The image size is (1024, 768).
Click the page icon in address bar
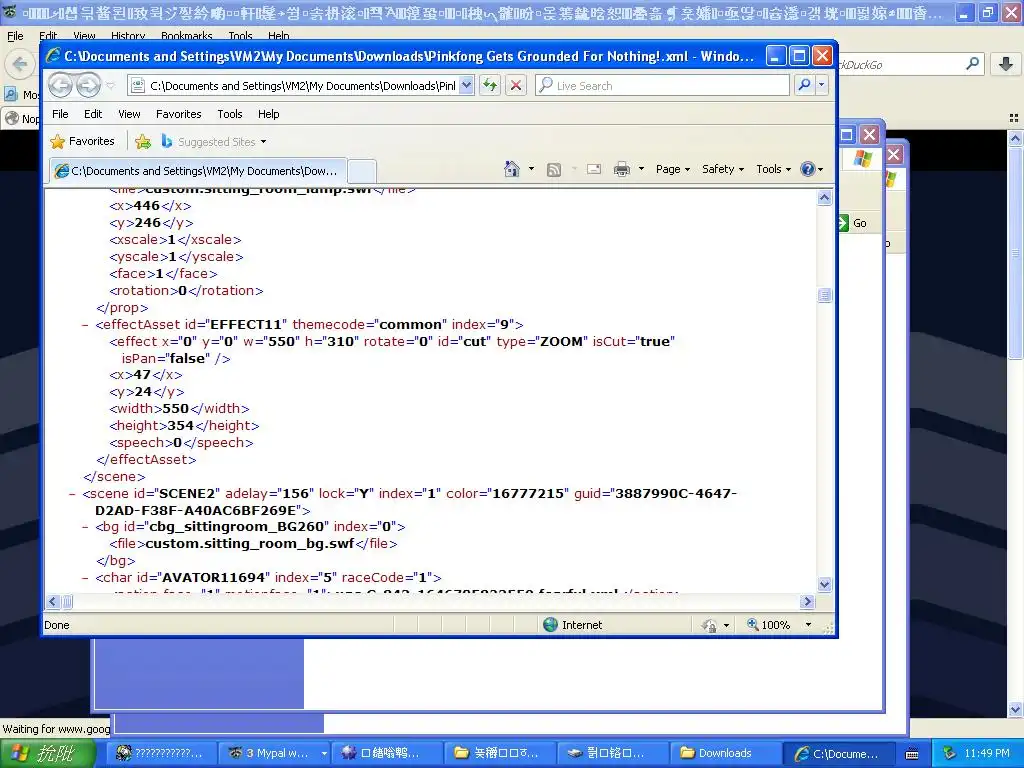[138, 86]
